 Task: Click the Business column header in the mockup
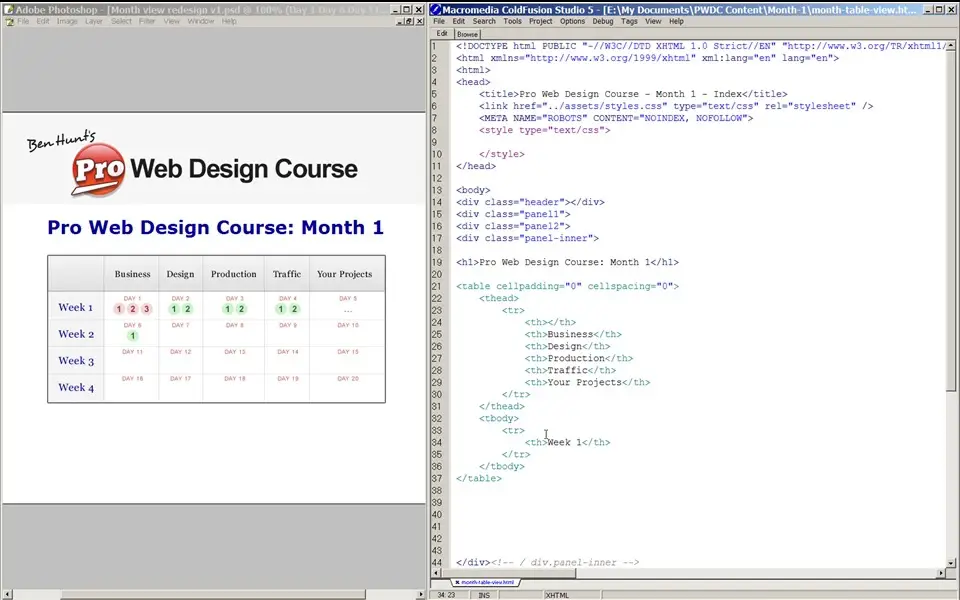pyautogui.click(x=132, y=274)
